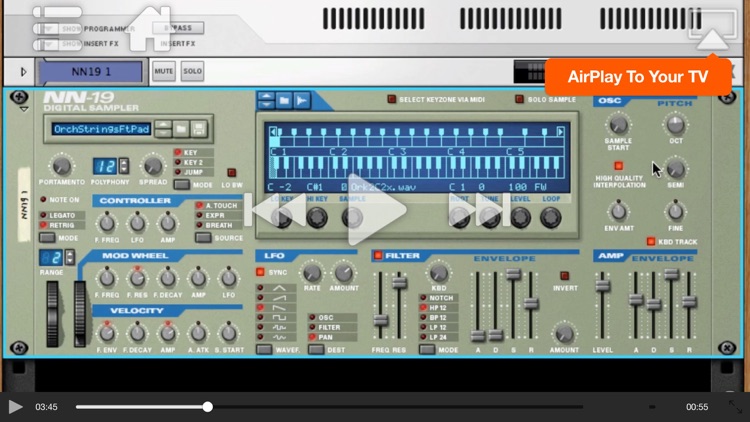Adjust pitch bend RANGE stepper

[70, 257]
